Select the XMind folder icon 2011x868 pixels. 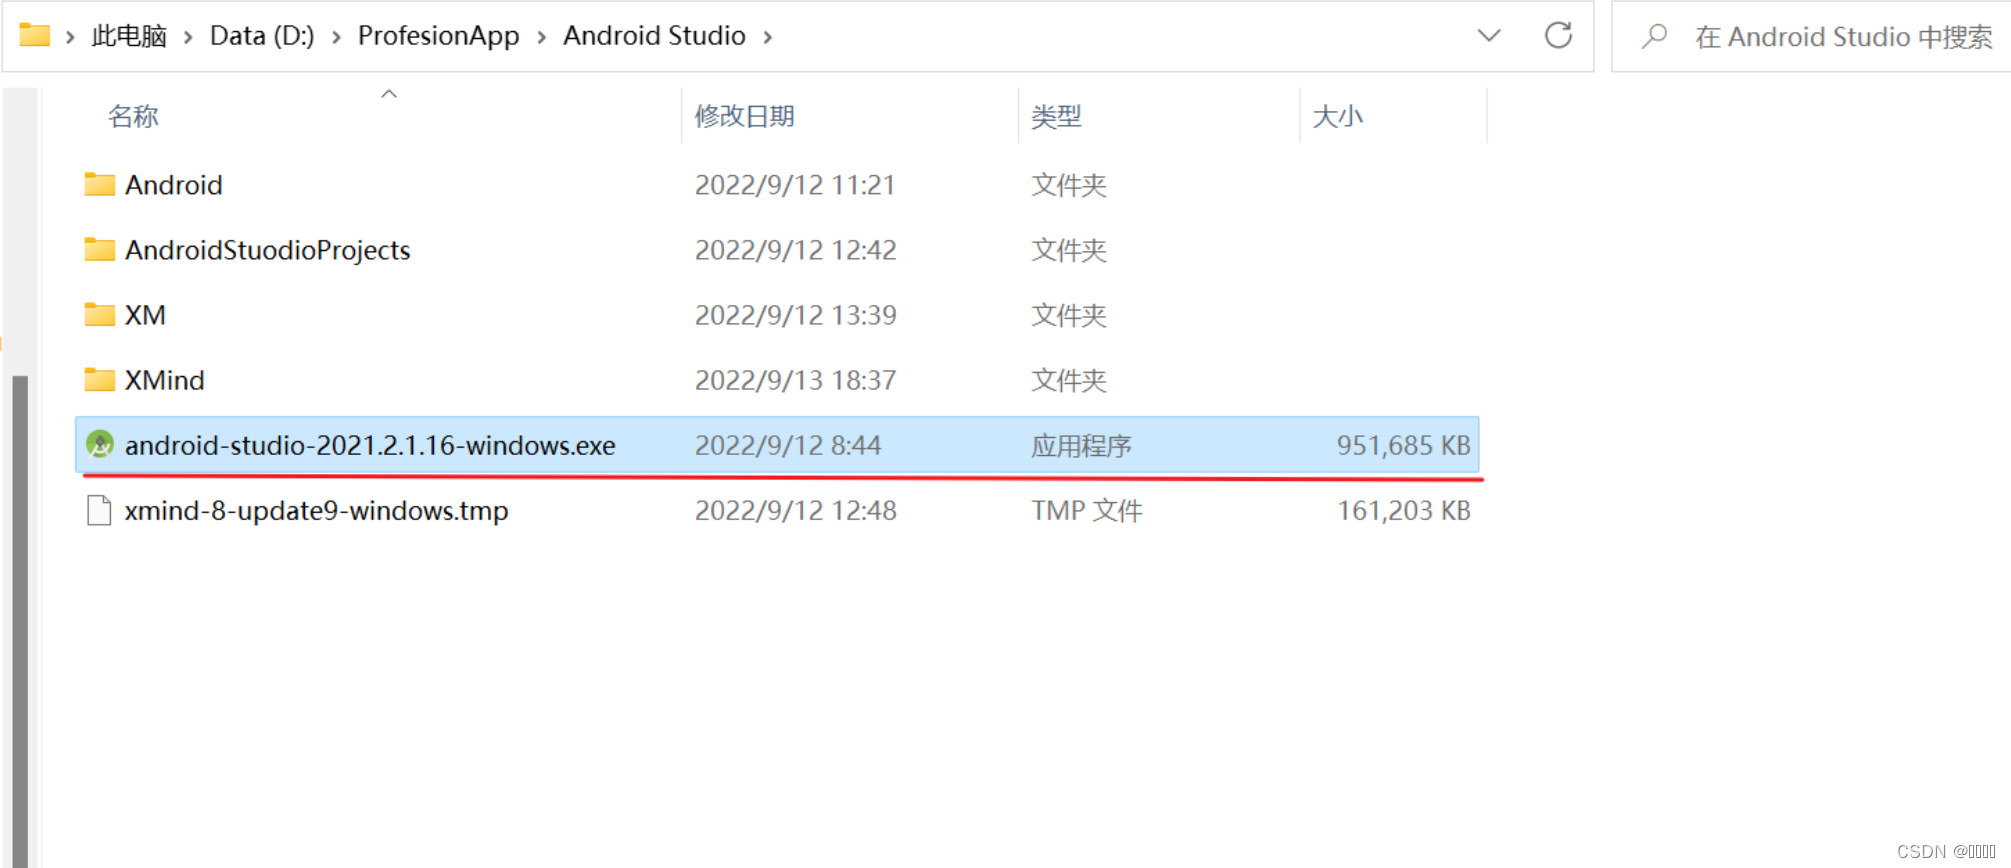[99, 380]
